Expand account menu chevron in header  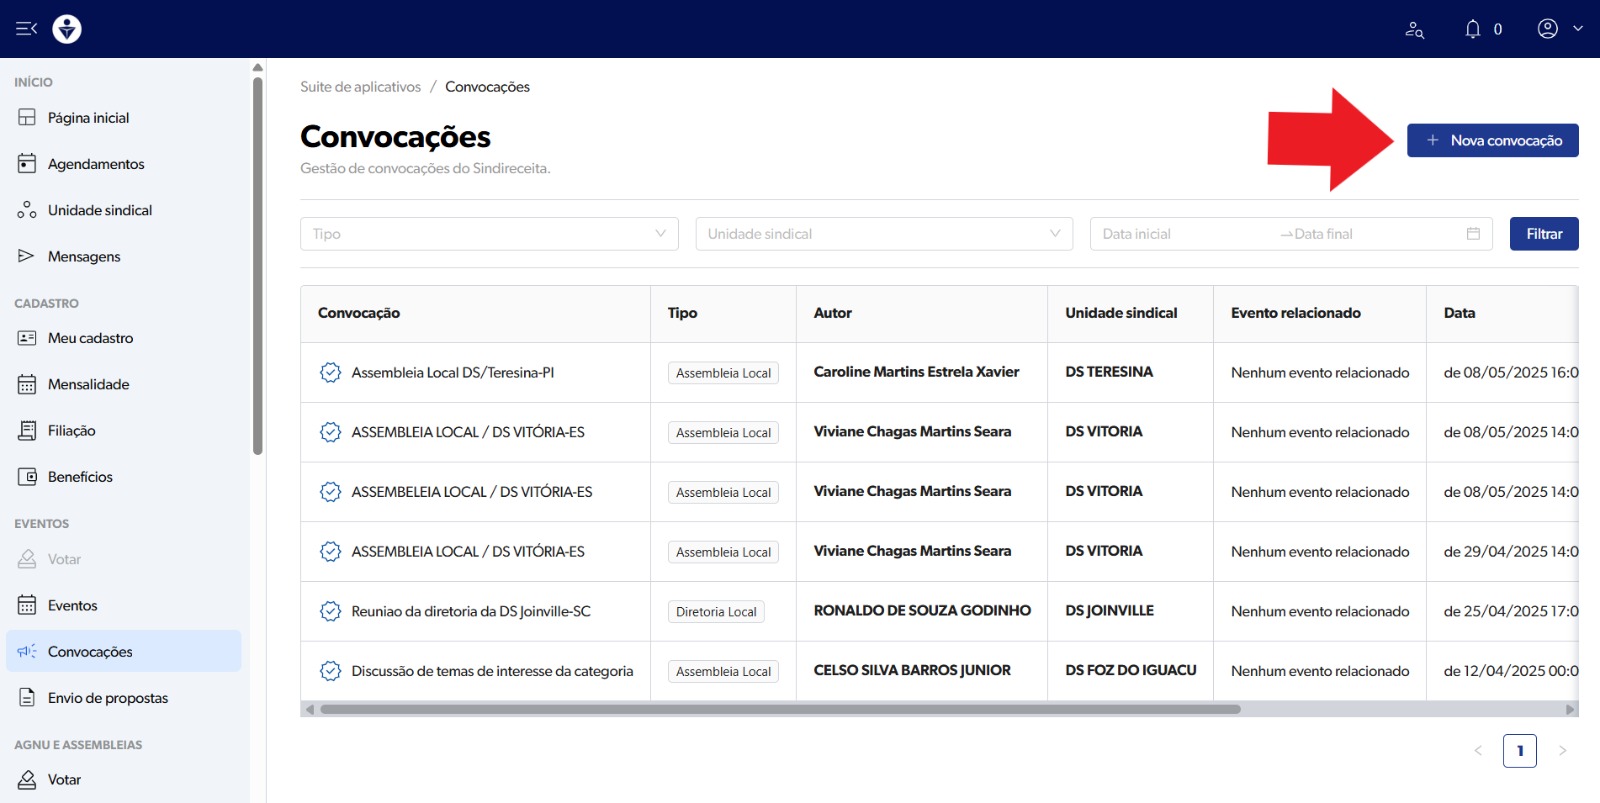[x=1578, y=29]
